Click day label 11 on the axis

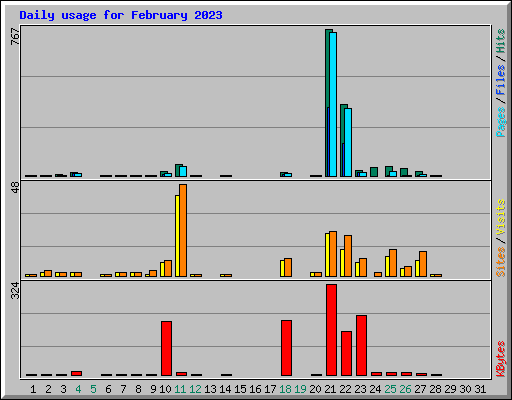pyautogui.click(x=180, y=389)
